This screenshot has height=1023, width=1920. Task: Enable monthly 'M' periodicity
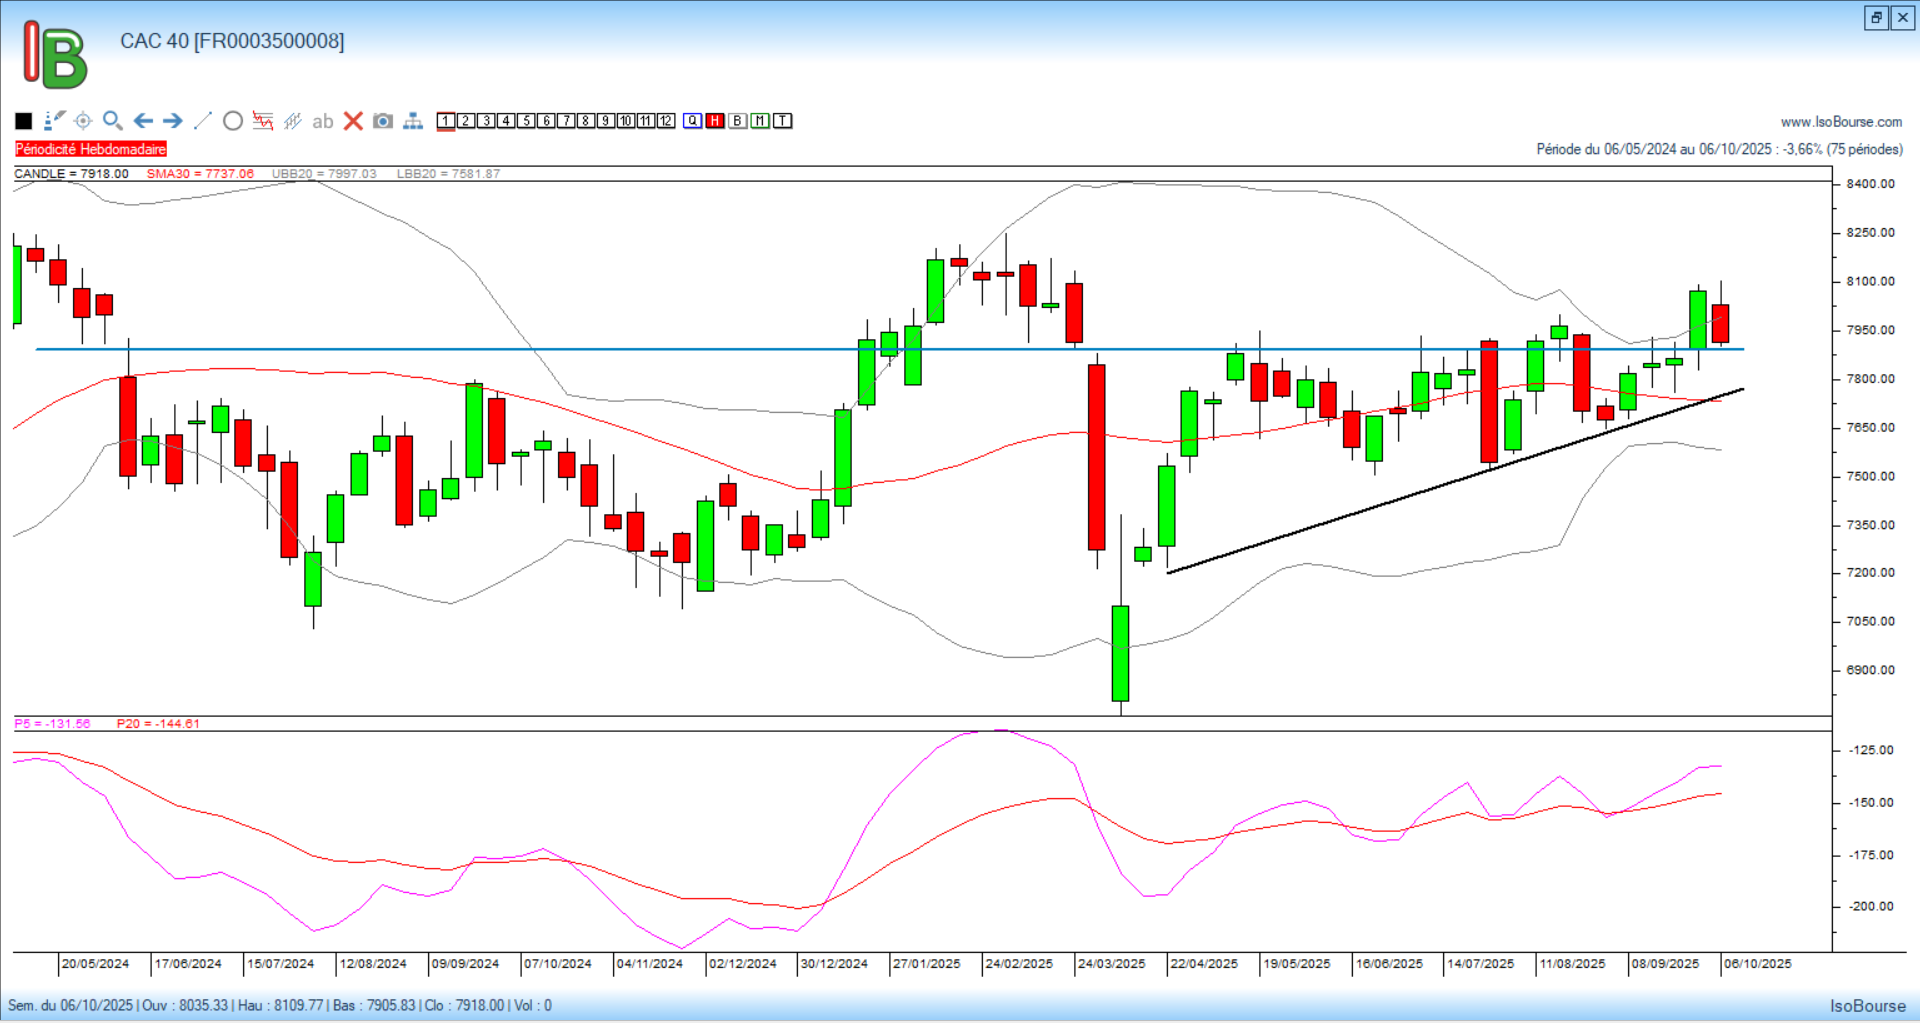click(760, 121)
